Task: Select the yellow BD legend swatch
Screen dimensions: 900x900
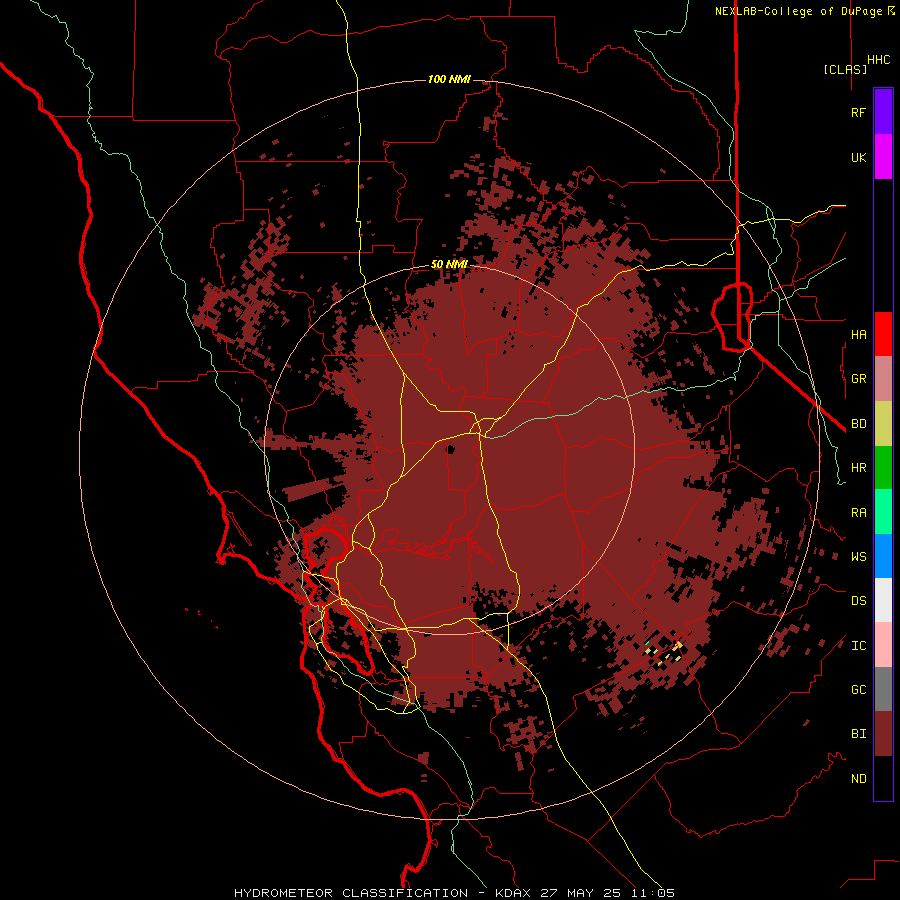Action: pos(883,424)
